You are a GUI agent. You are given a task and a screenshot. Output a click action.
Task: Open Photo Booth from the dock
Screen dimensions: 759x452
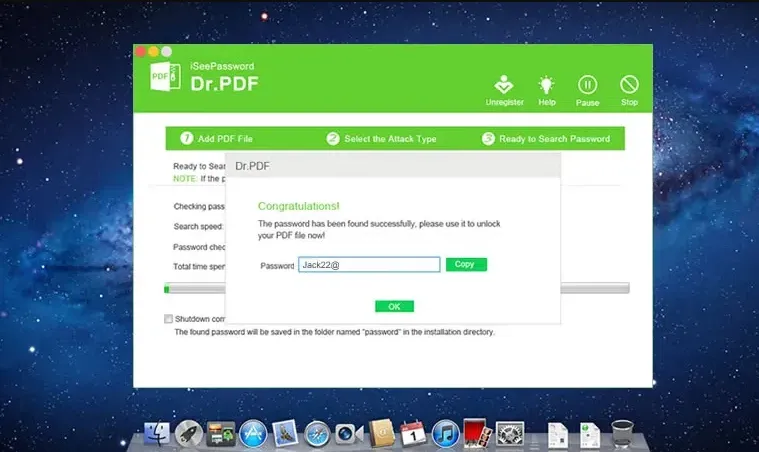[x=477, y=433]
